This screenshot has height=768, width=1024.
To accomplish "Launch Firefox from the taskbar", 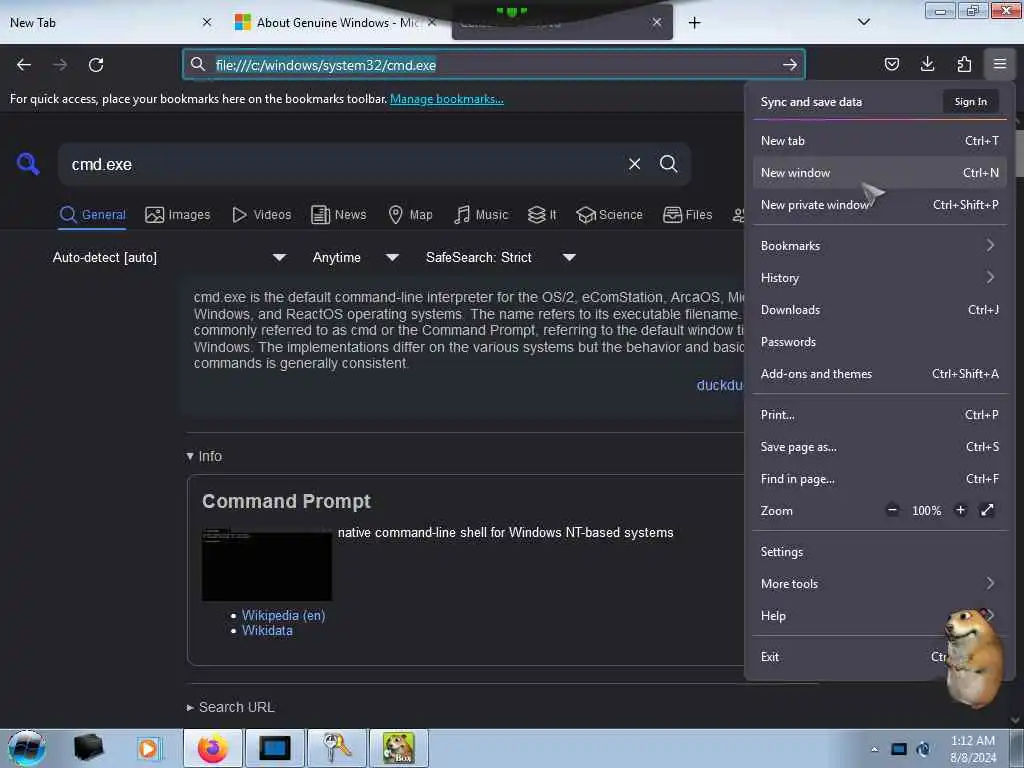I will coord(213,748).
